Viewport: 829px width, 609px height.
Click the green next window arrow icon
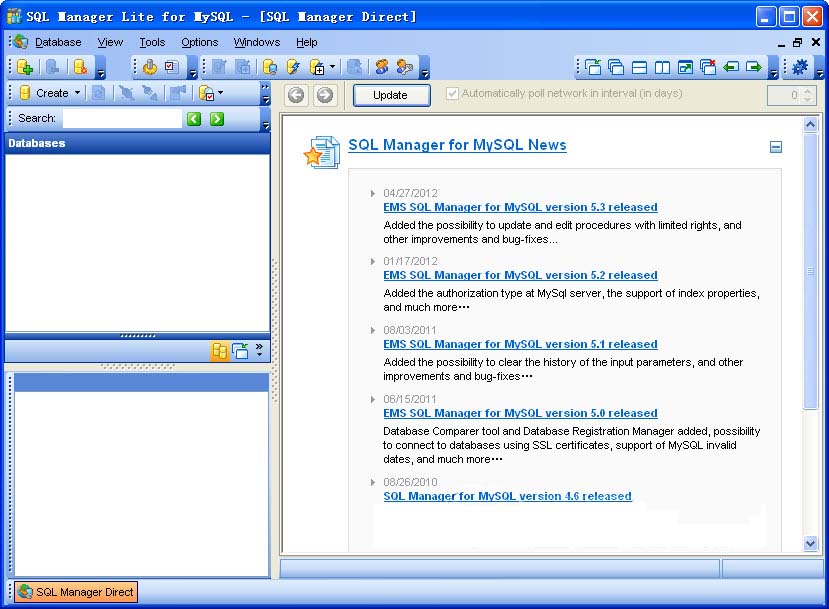click(753, 67)
